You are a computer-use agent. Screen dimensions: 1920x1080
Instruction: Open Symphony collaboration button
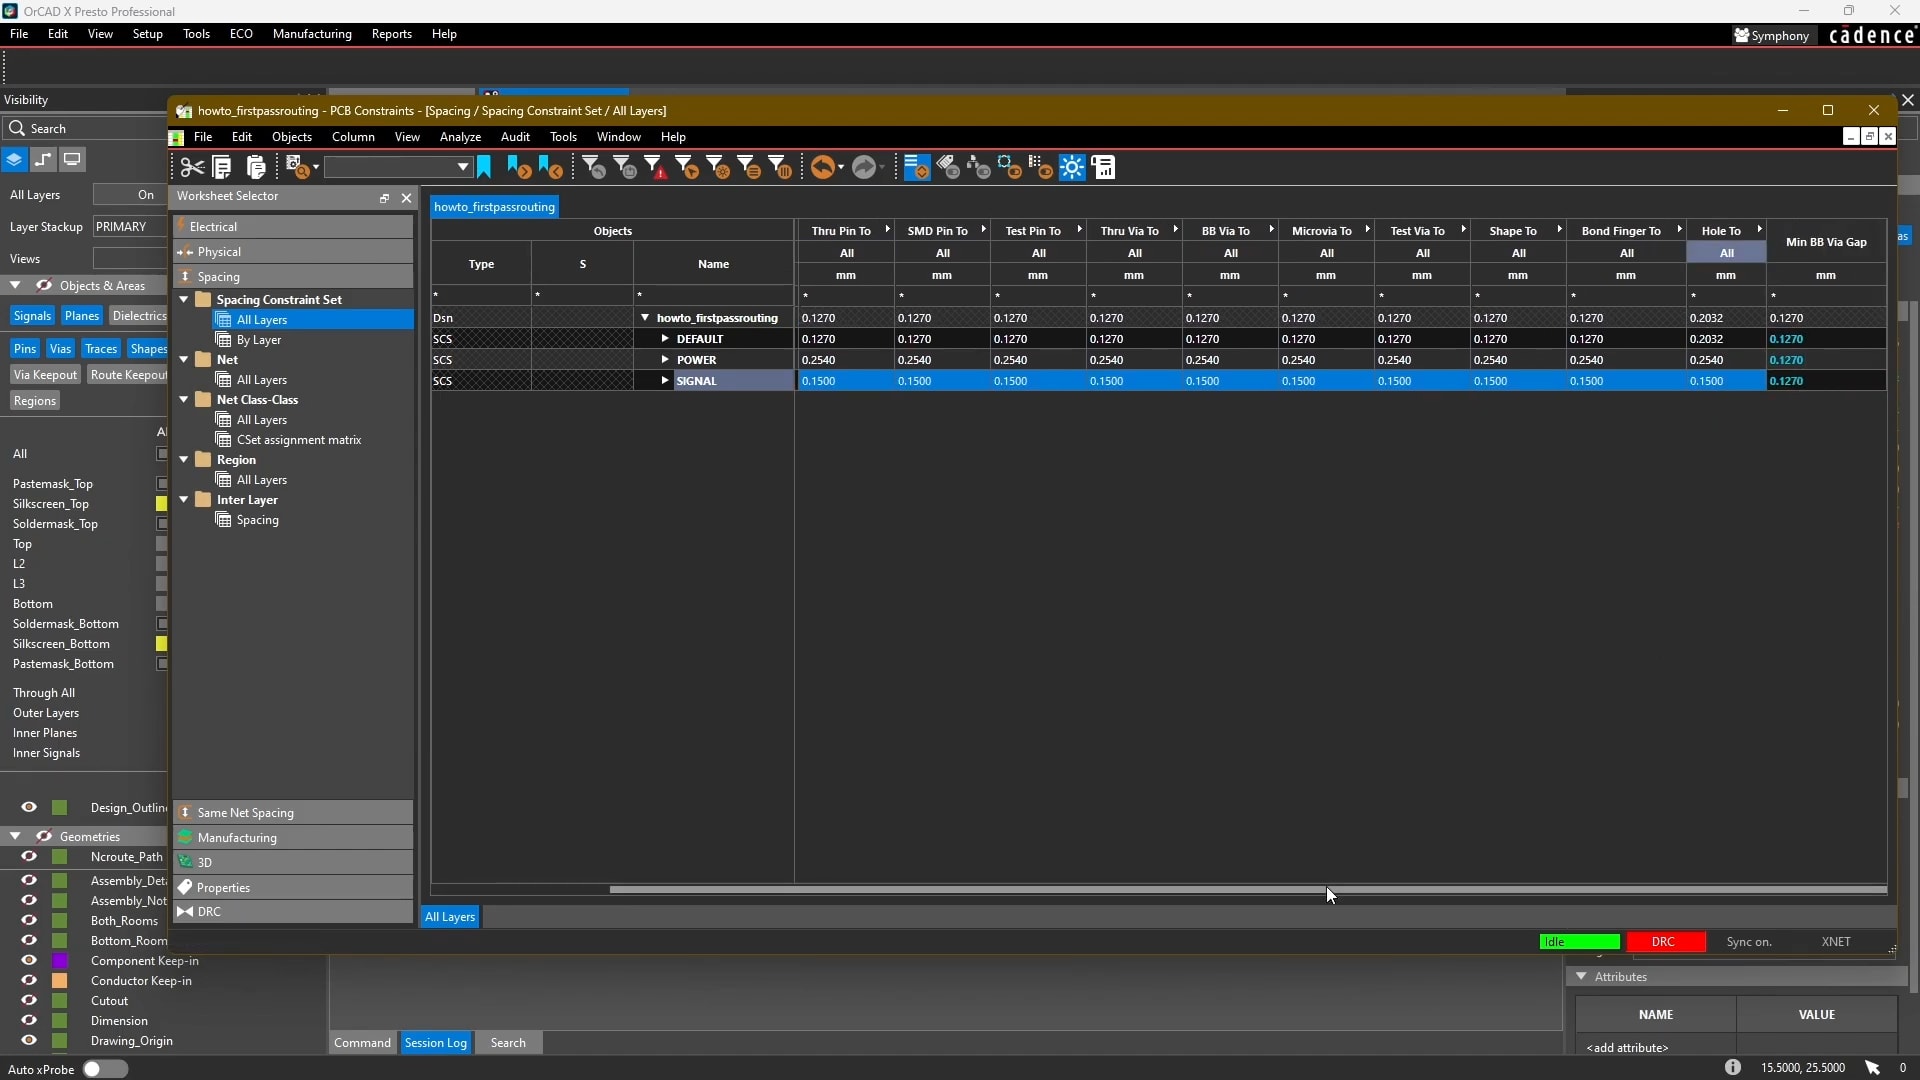1772,35
